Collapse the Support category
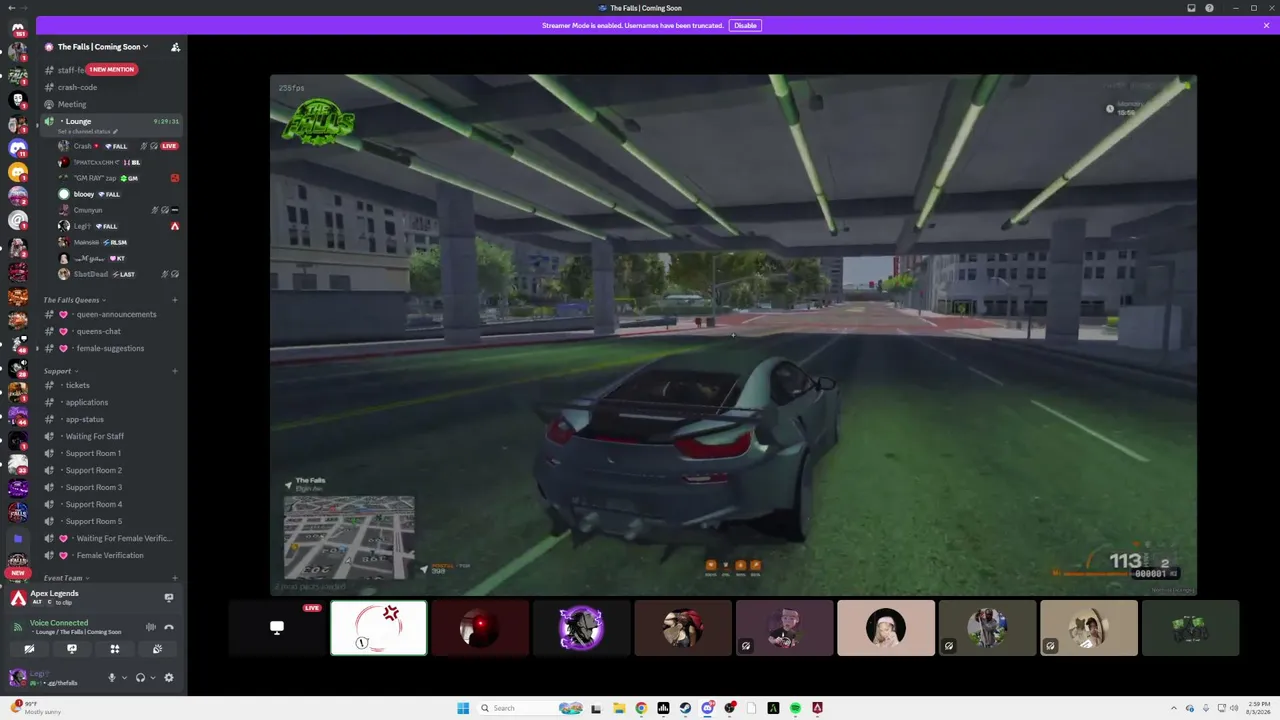This screenshot has width=1280, height=720. (60, 371)
